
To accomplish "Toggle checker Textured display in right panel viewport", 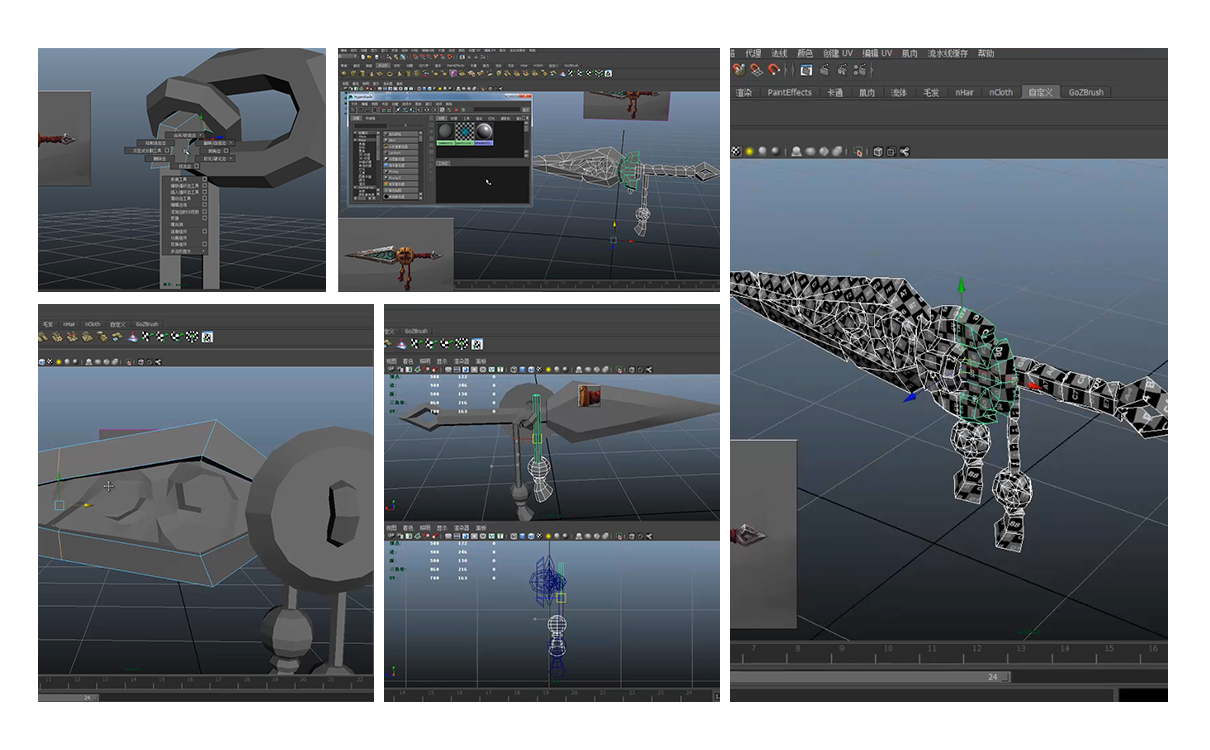I will coord(737,151).
